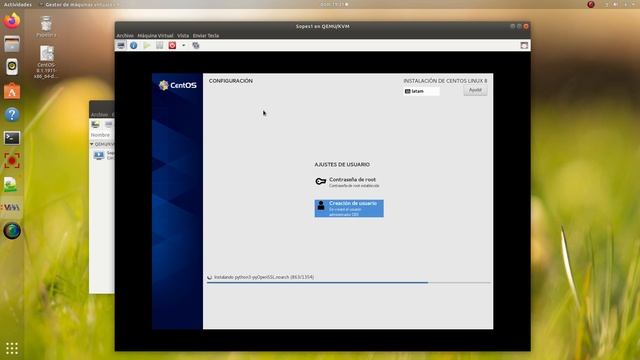The width and height of the screenshot is (640, 360).
Task: Open Terminal from the dock
Action: click(12, 138)
